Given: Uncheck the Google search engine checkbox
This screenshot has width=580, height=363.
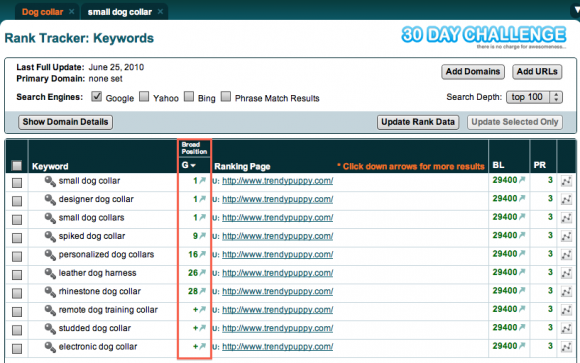Looking at the screenshot, I should pyautogui.click(x=97, y=97).
